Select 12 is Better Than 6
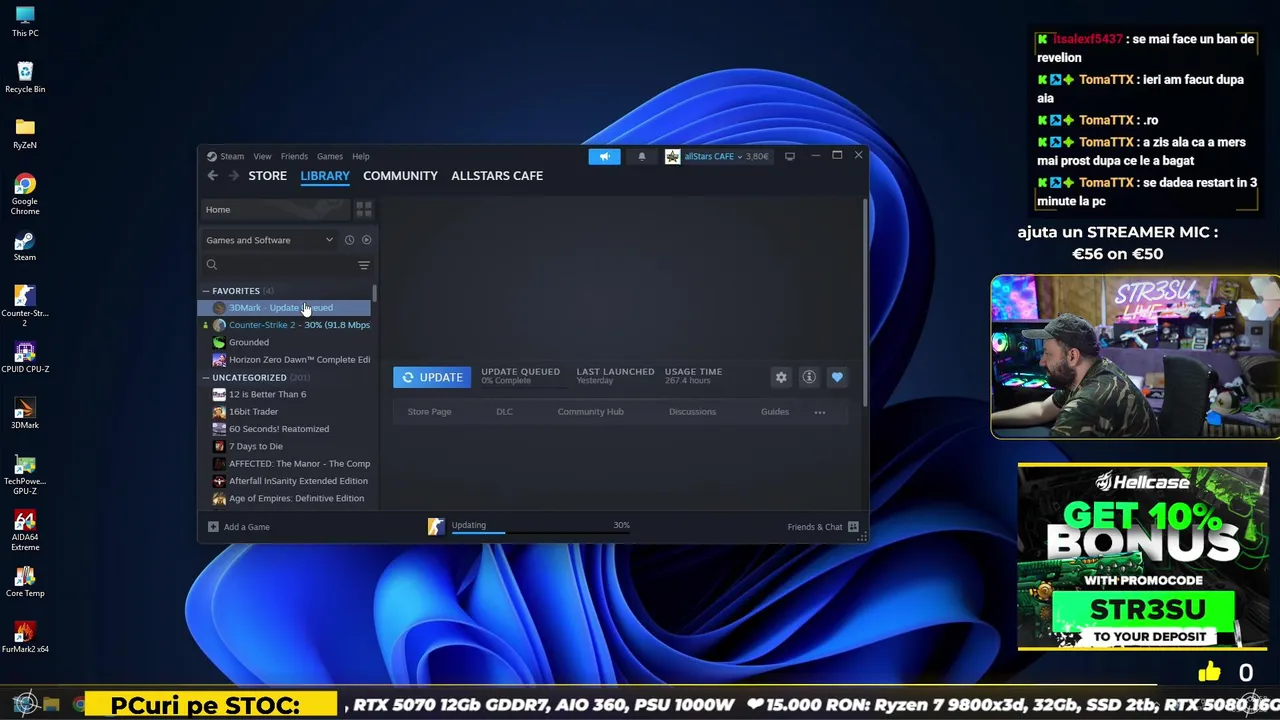Image resolution: width=1280 pixels, height=720 pixels. (x=285, y=395)
